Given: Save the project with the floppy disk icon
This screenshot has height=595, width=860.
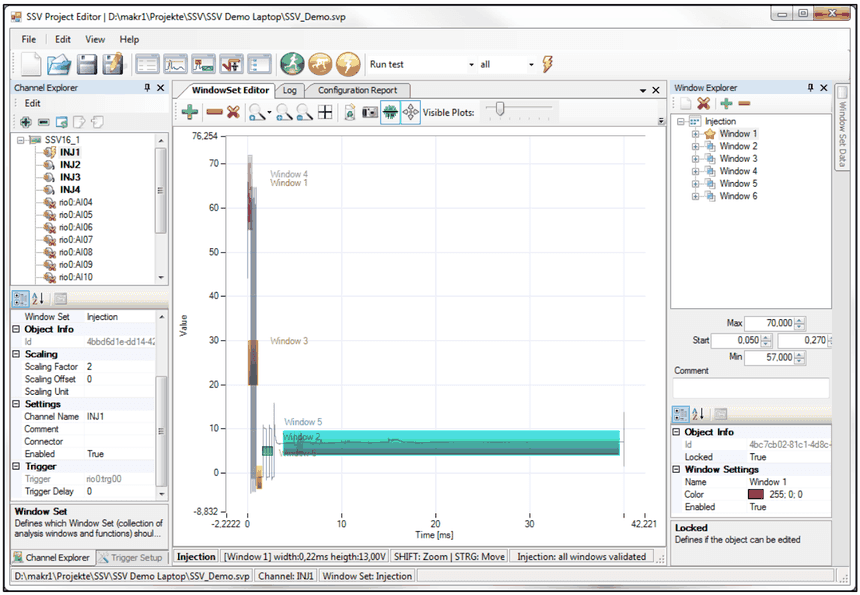Looking at the screenshot, I should [87, 65].
